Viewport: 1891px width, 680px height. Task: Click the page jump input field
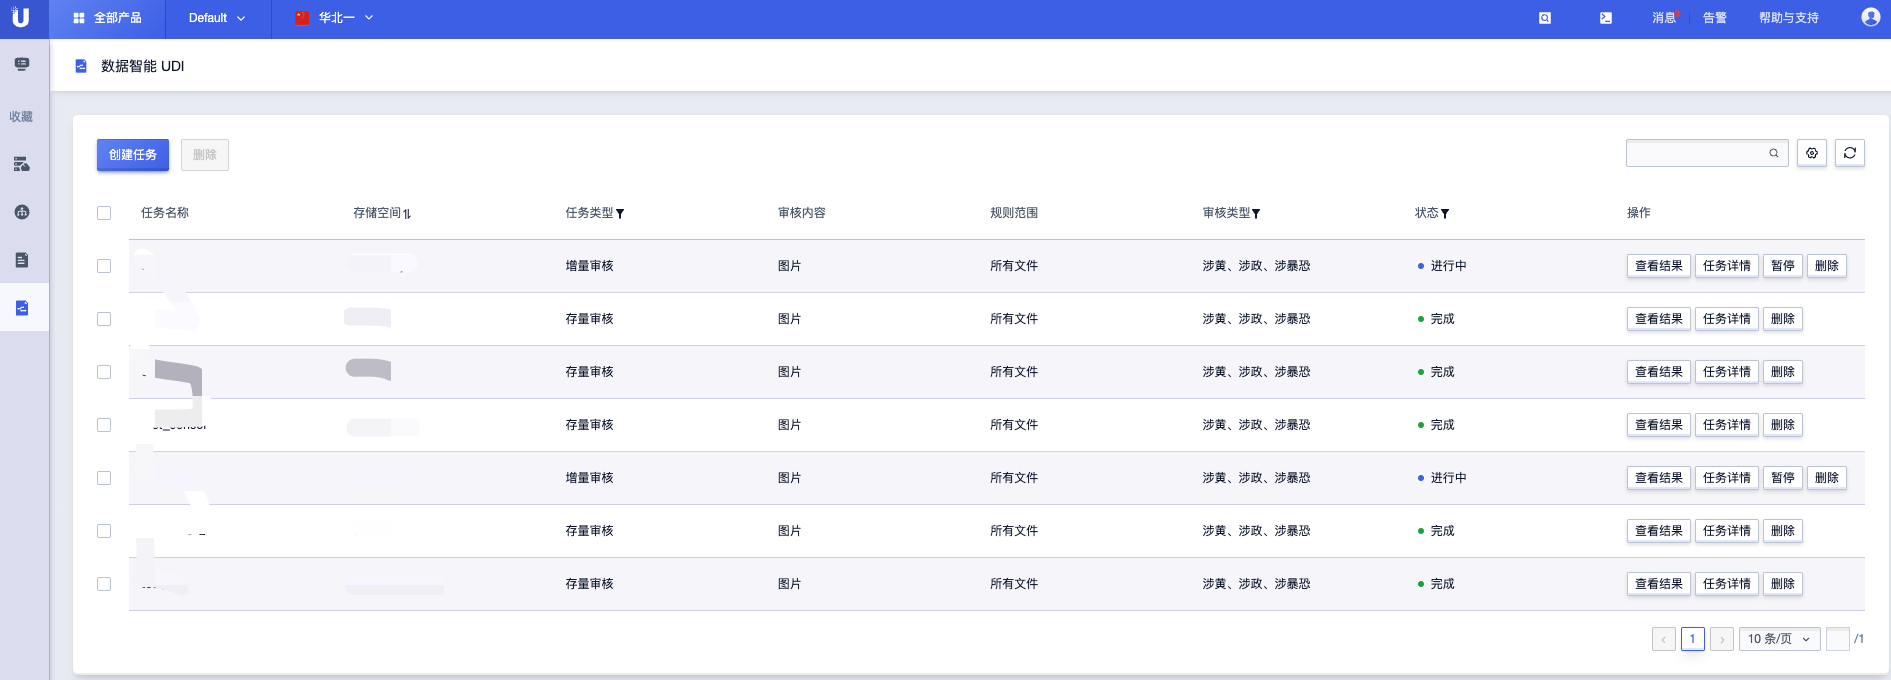click(1837, 639)
